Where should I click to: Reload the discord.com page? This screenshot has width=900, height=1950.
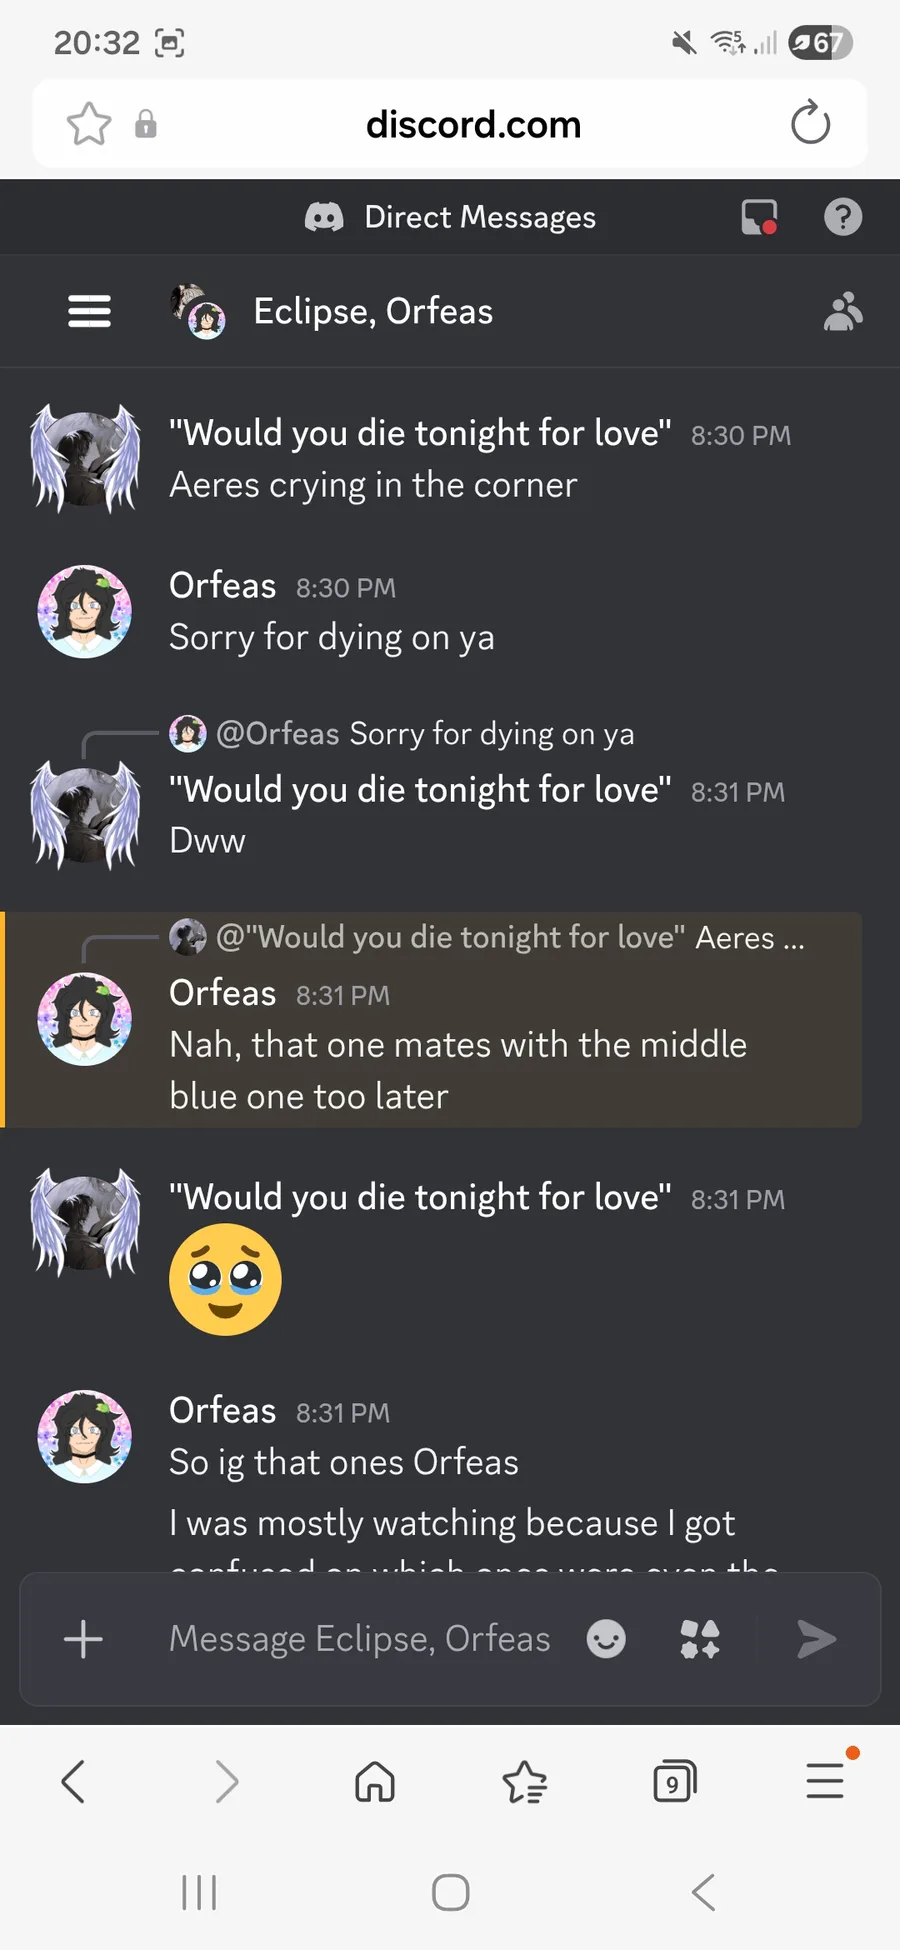(810, 124)
